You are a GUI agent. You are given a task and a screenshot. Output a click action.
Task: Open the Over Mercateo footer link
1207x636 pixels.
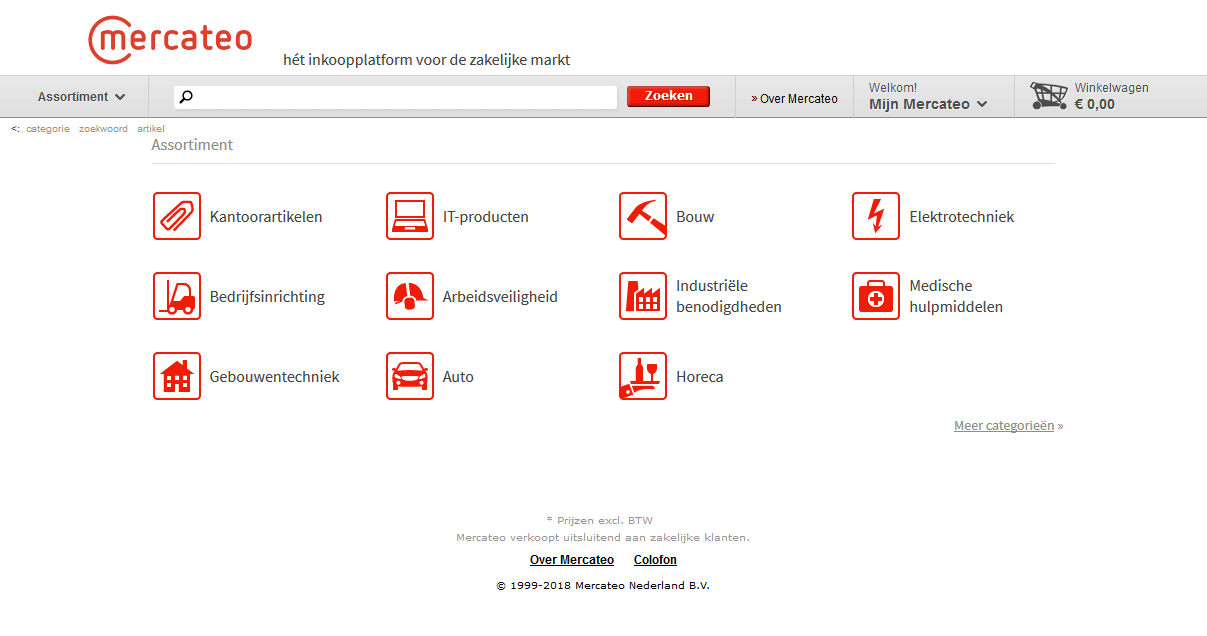click(572, 560)
